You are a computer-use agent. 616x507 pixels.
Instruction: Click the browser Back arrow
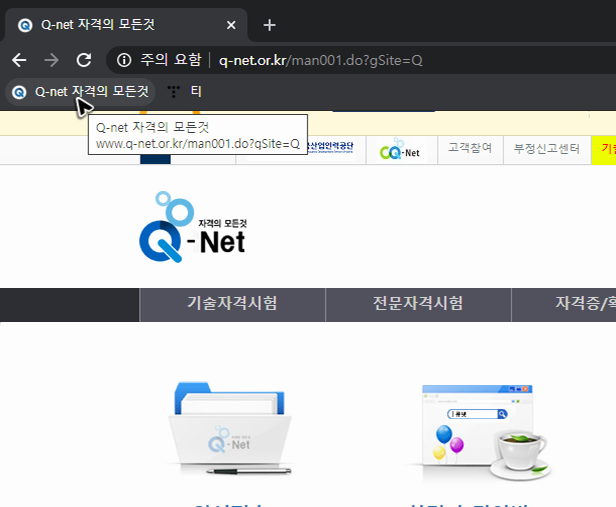point(19,60)
